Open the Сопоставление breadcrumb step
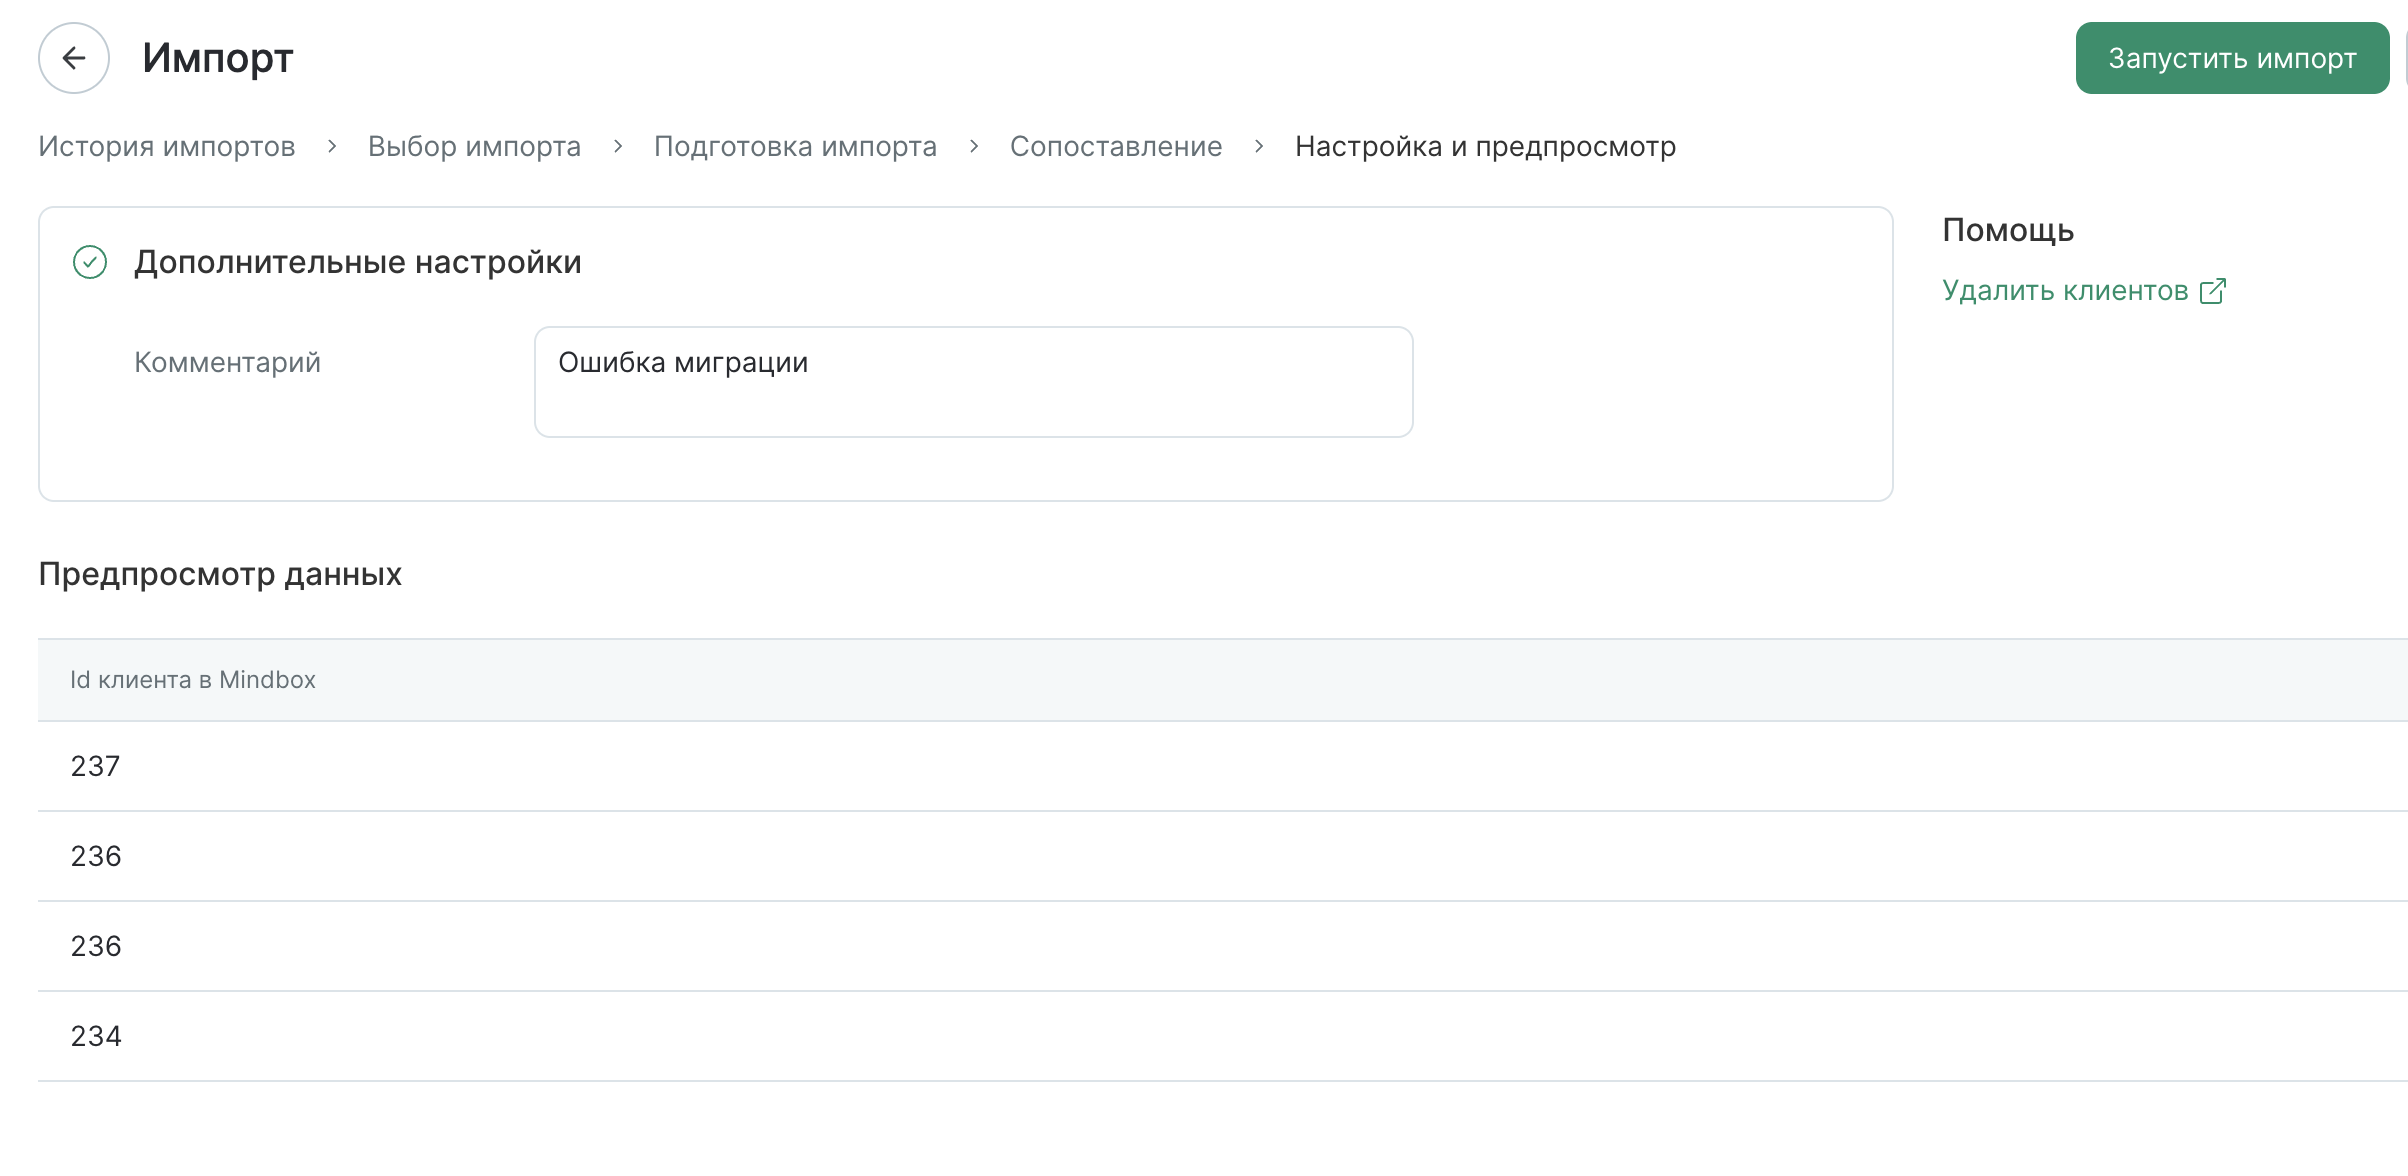Viewport: 2408px width, 1176px height. pos(1116,147)
